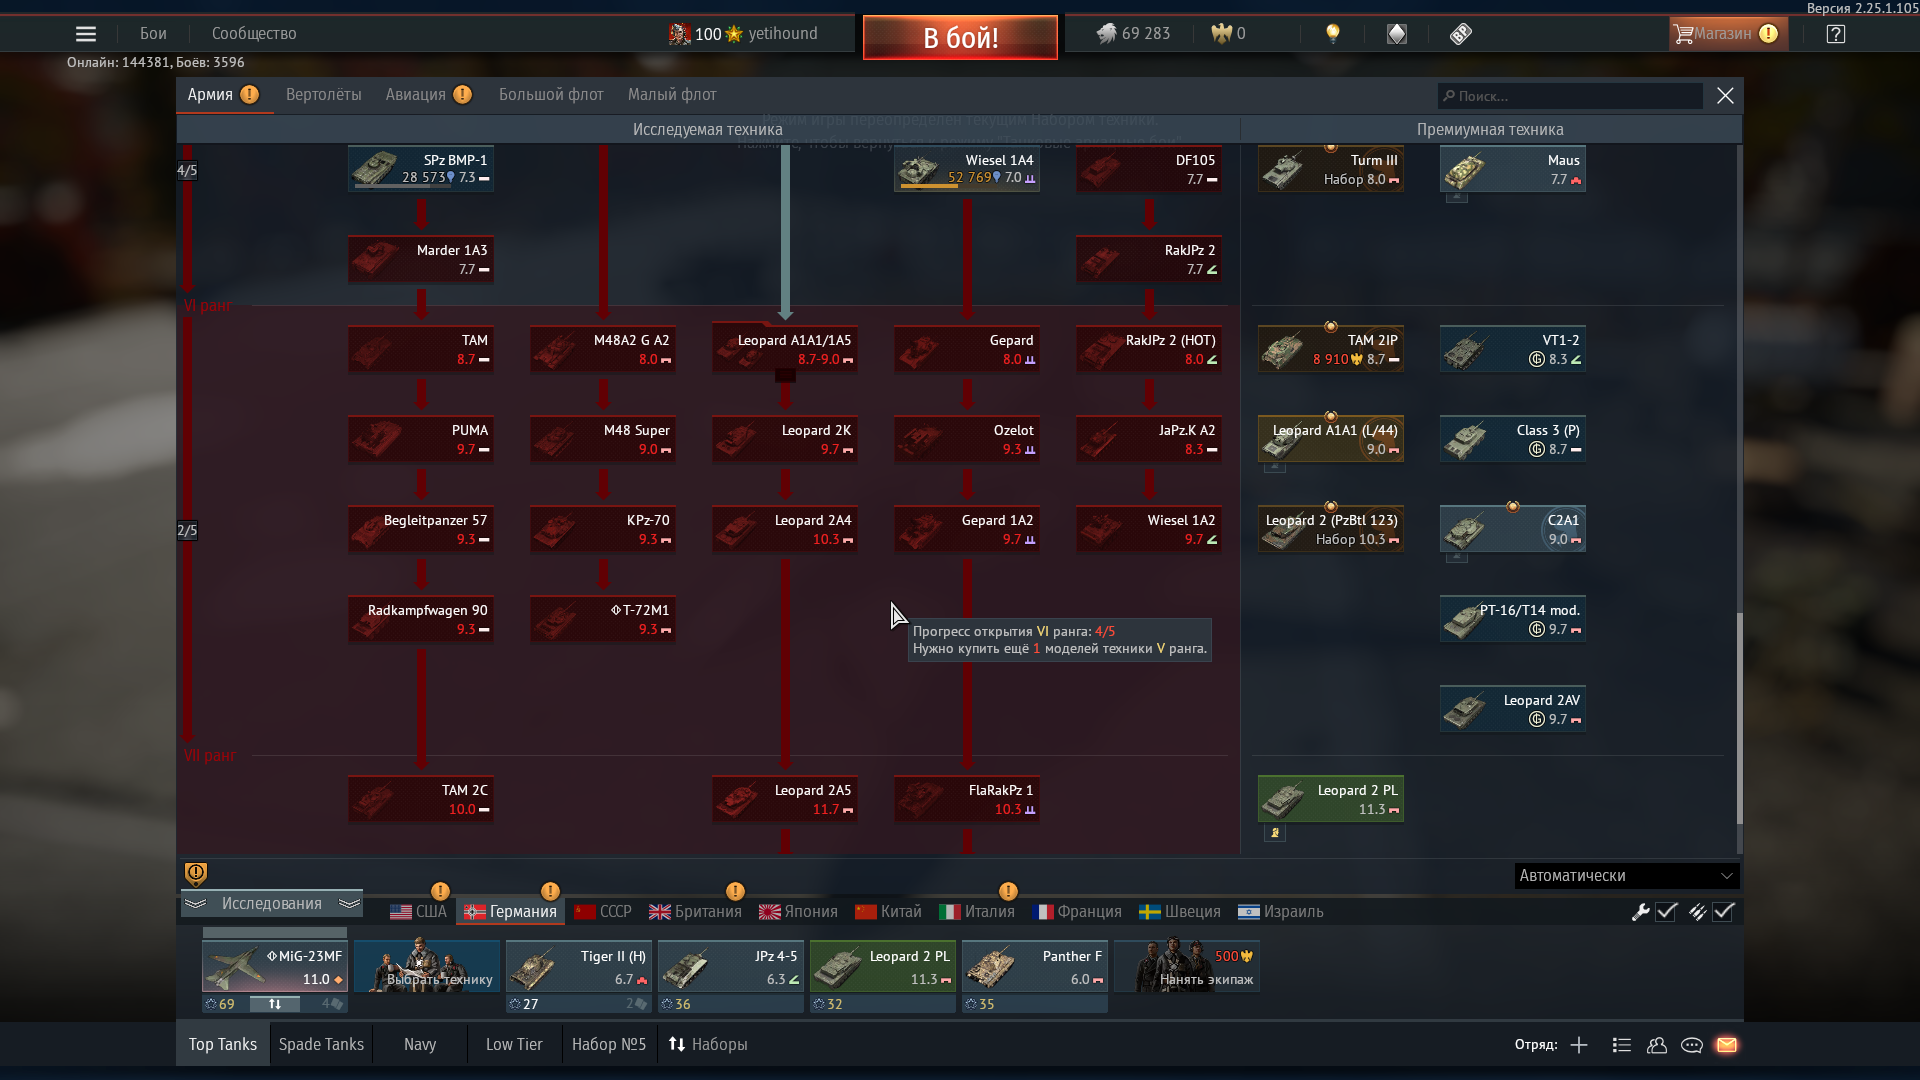Select the Panther F crew slot
1920x1080 pixels.
pos(1035,966)
